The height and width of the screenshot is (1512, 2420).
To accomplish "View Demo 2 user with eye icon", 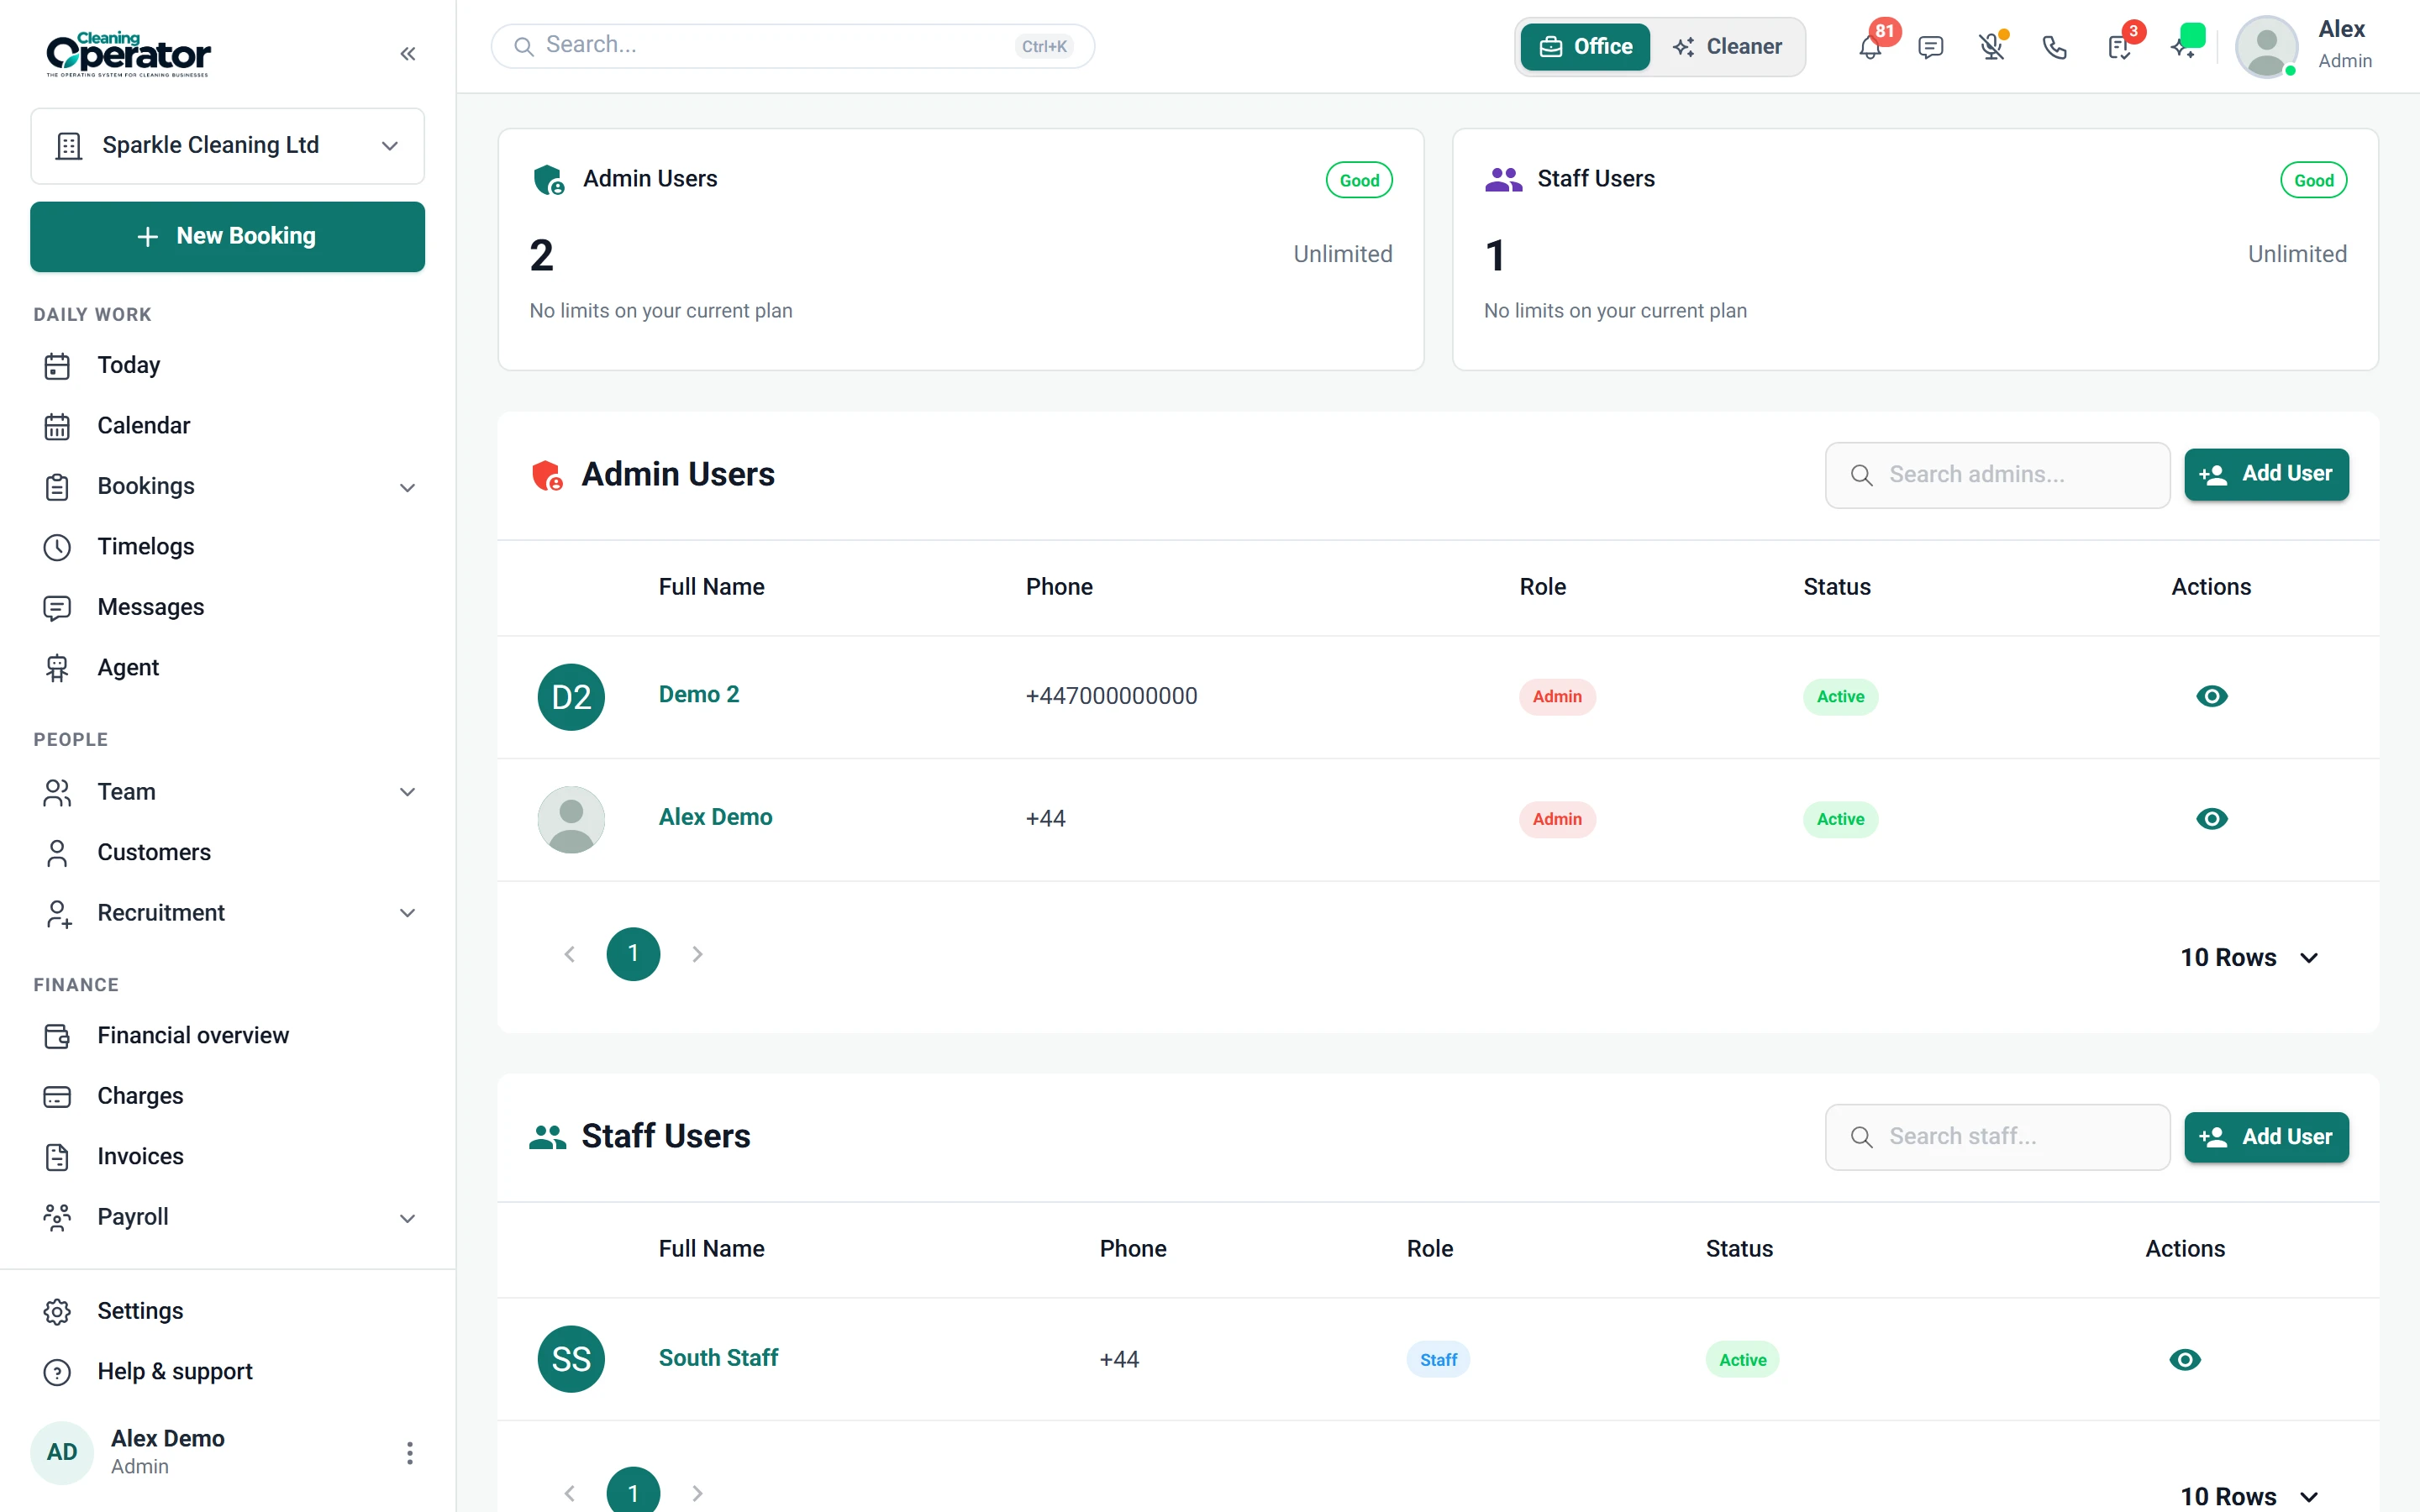I will (2211, 697).
